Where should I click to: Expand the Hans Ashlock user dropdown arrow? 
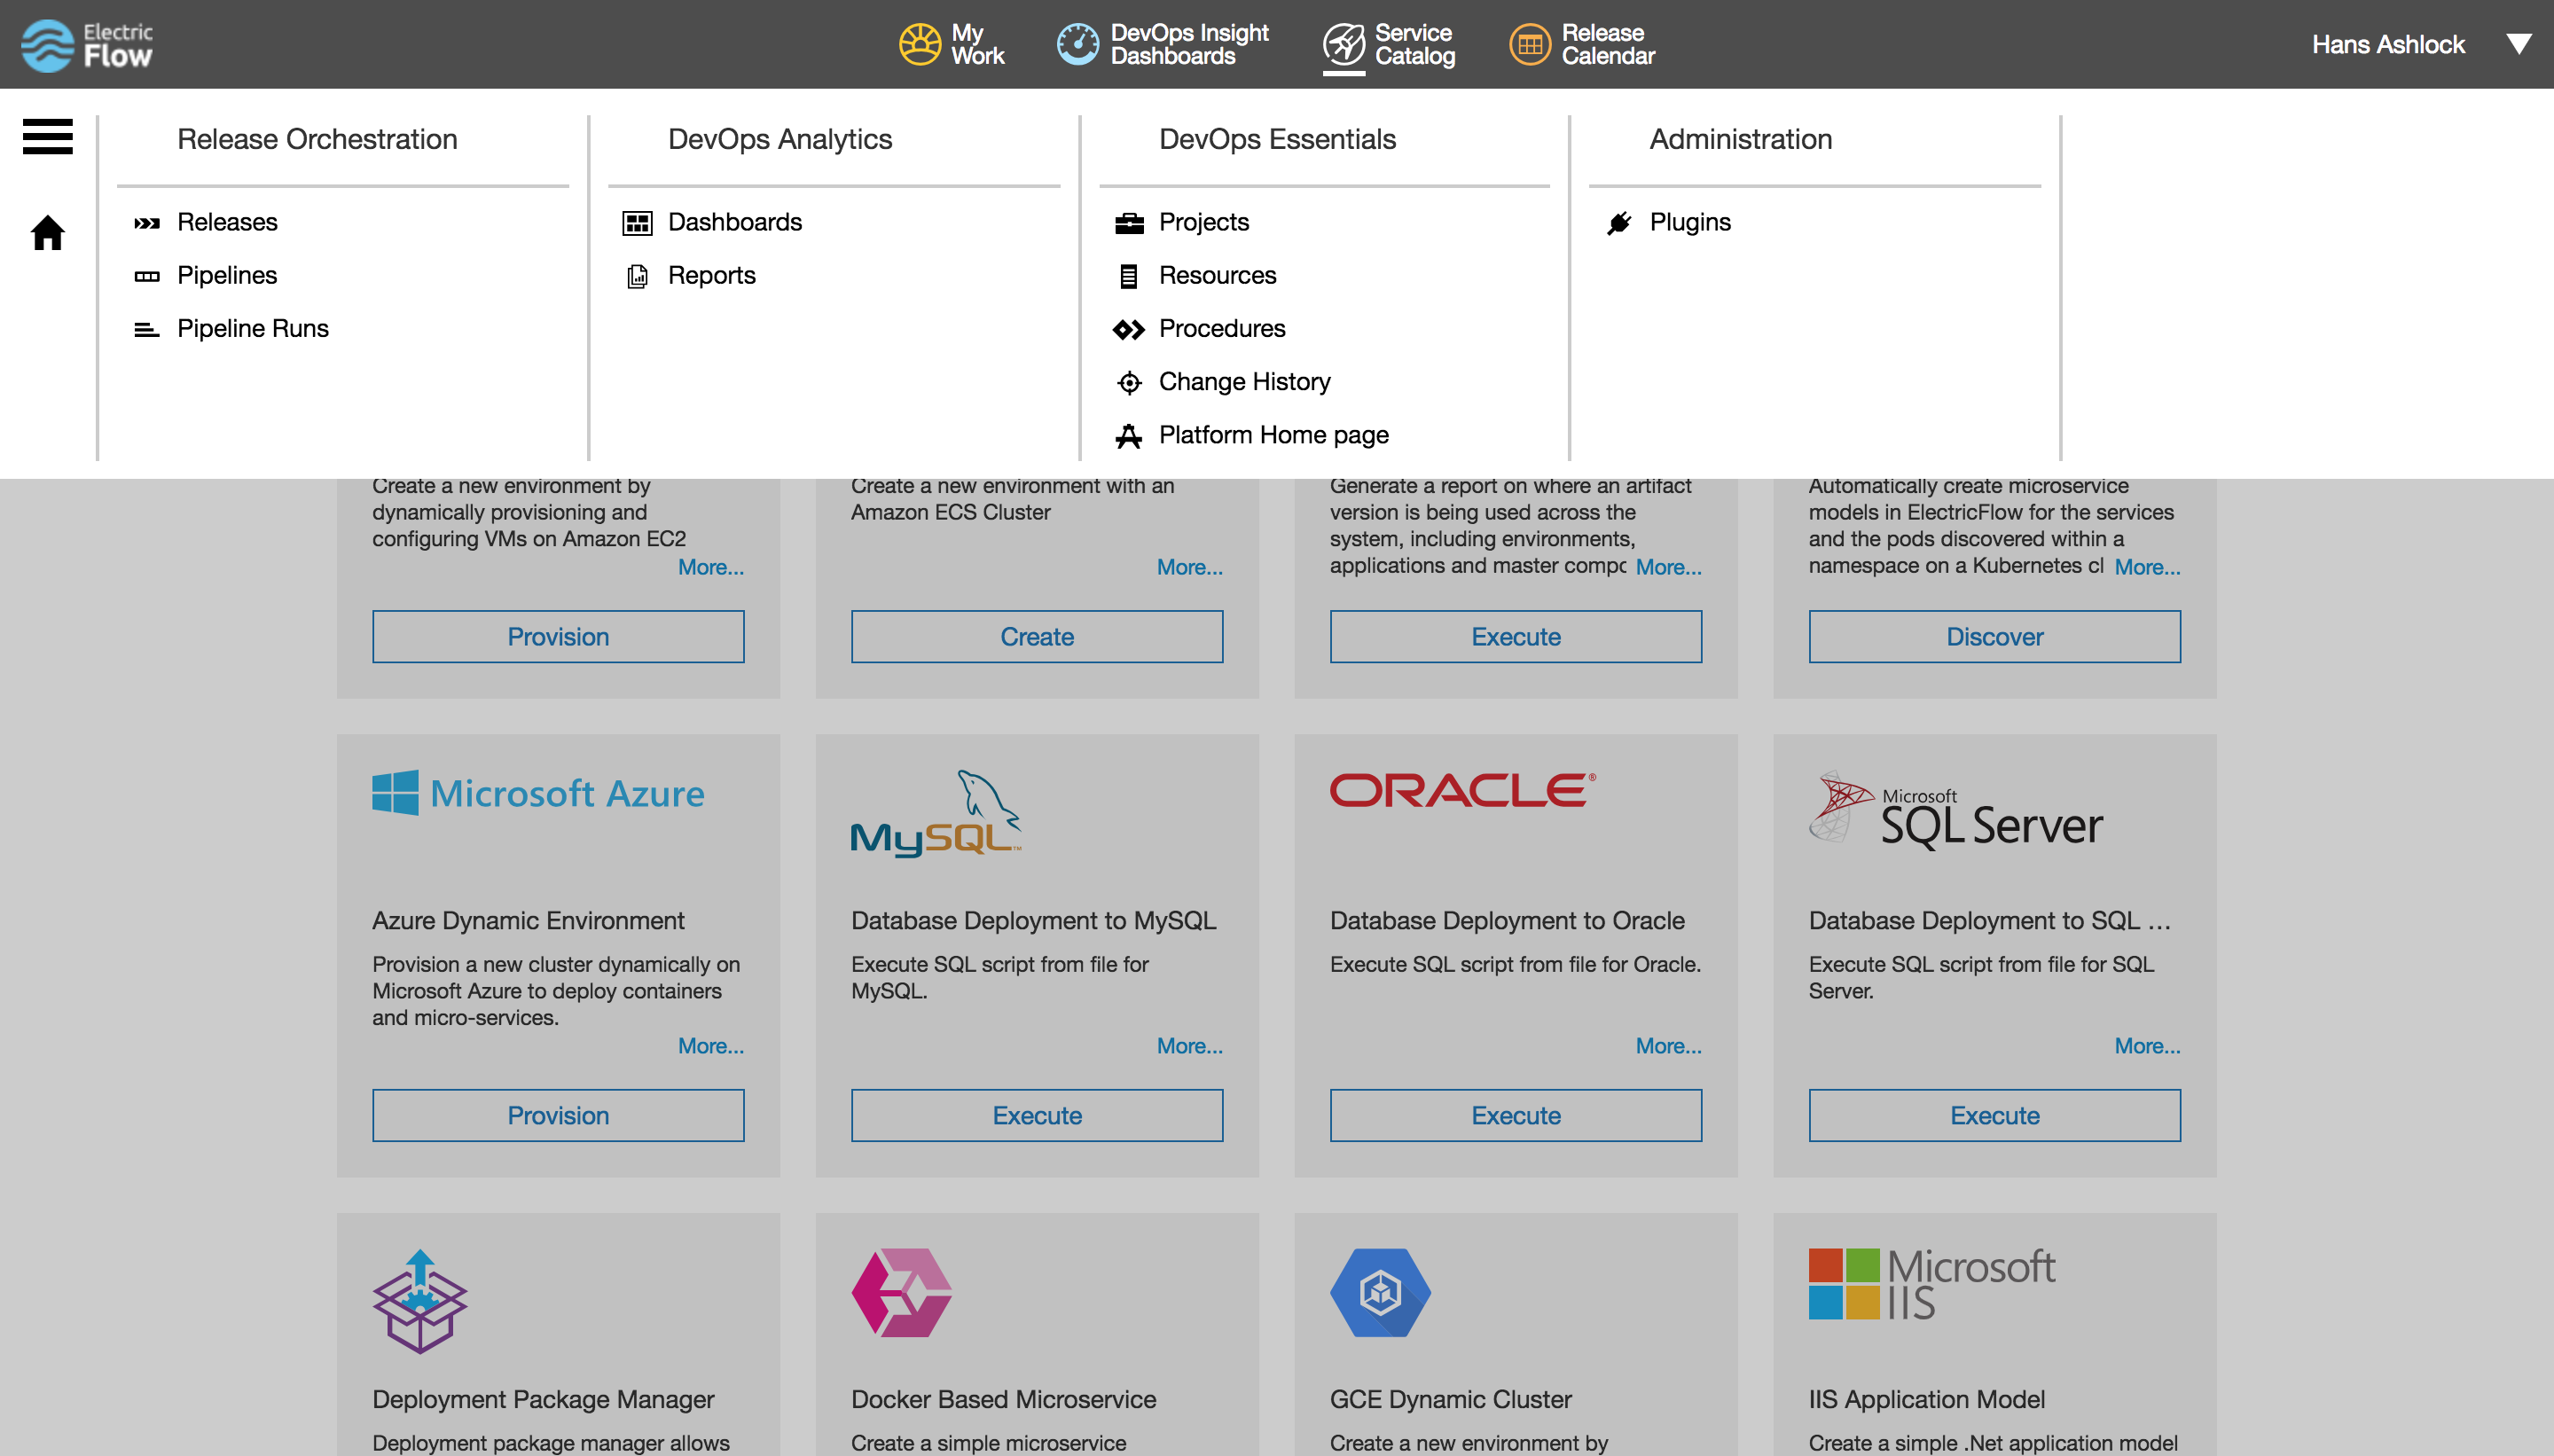(x=2518, y=44)
